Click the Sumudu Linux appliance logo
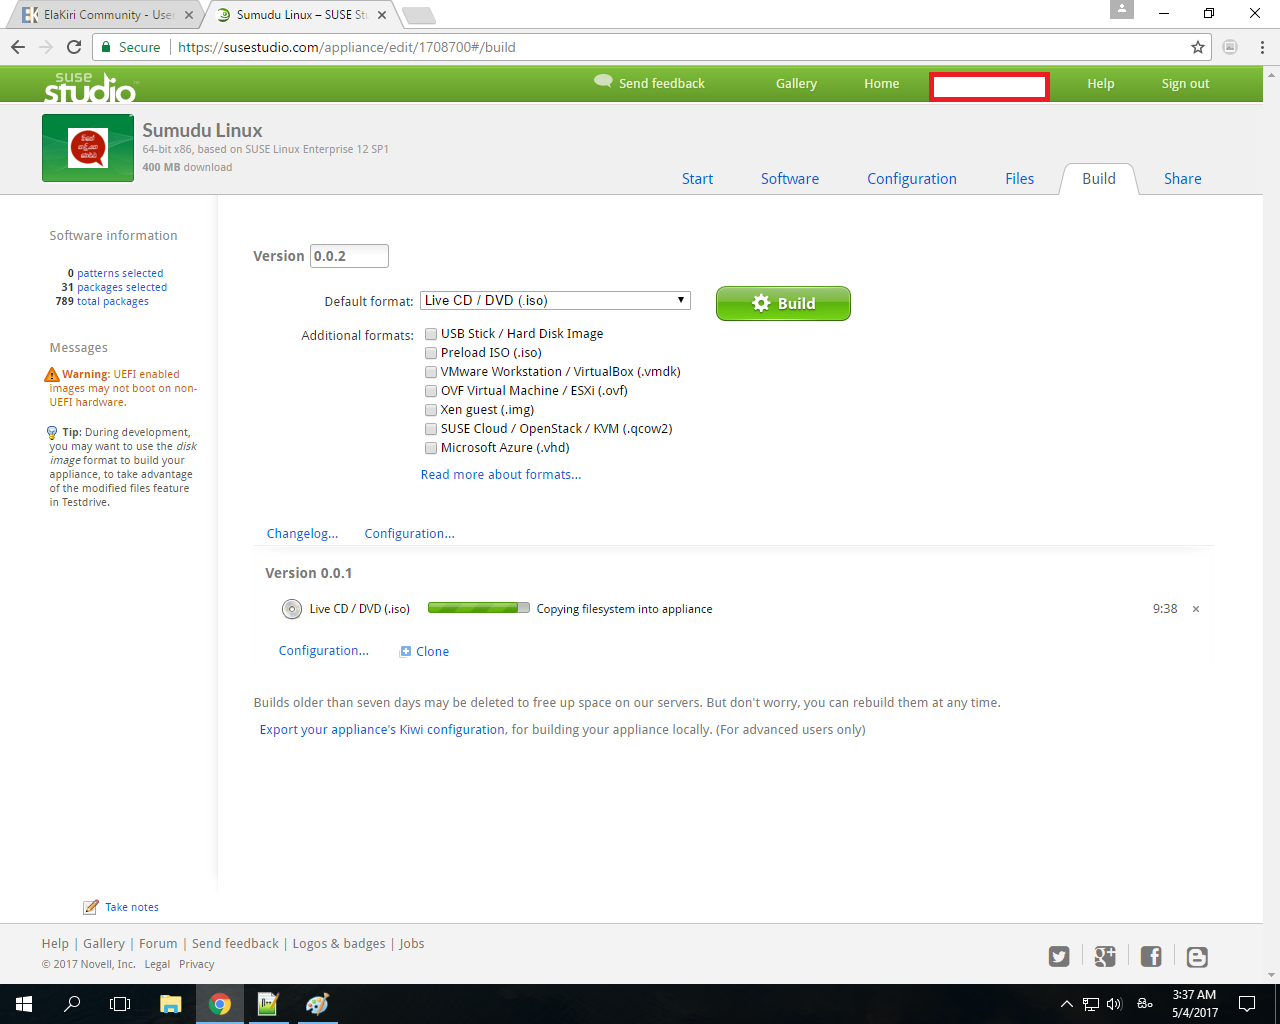Viewport: 1280px width, 1024px height. point(88,148)
